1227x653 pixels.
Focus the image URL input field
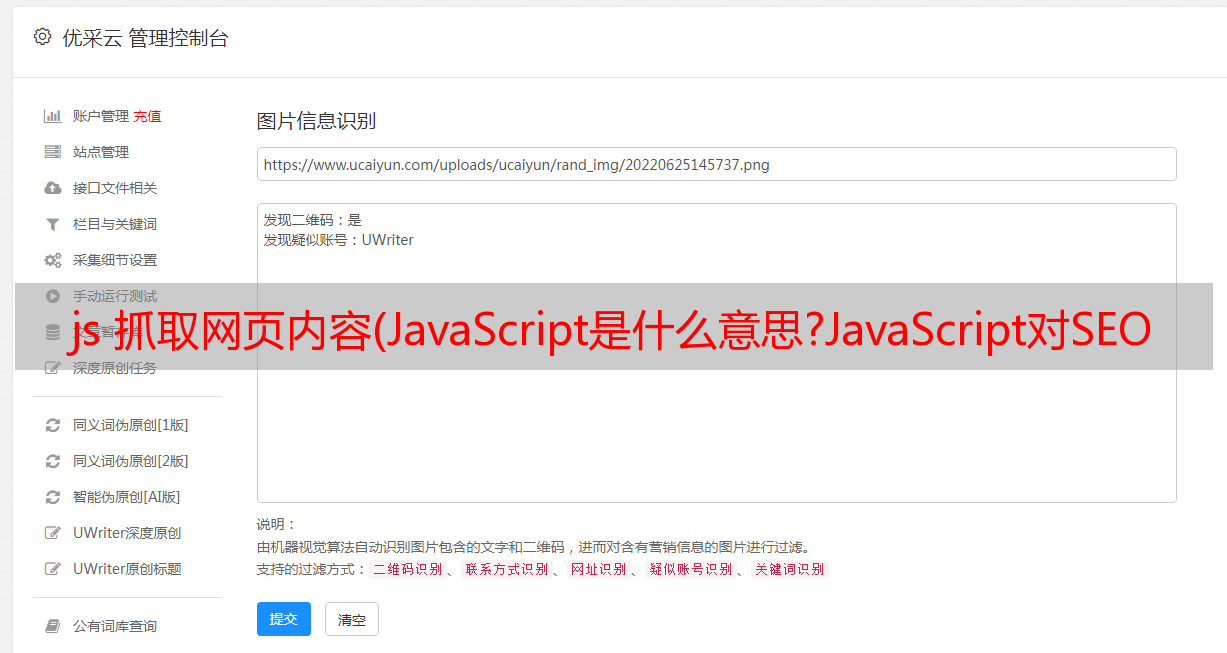[716, 164]
